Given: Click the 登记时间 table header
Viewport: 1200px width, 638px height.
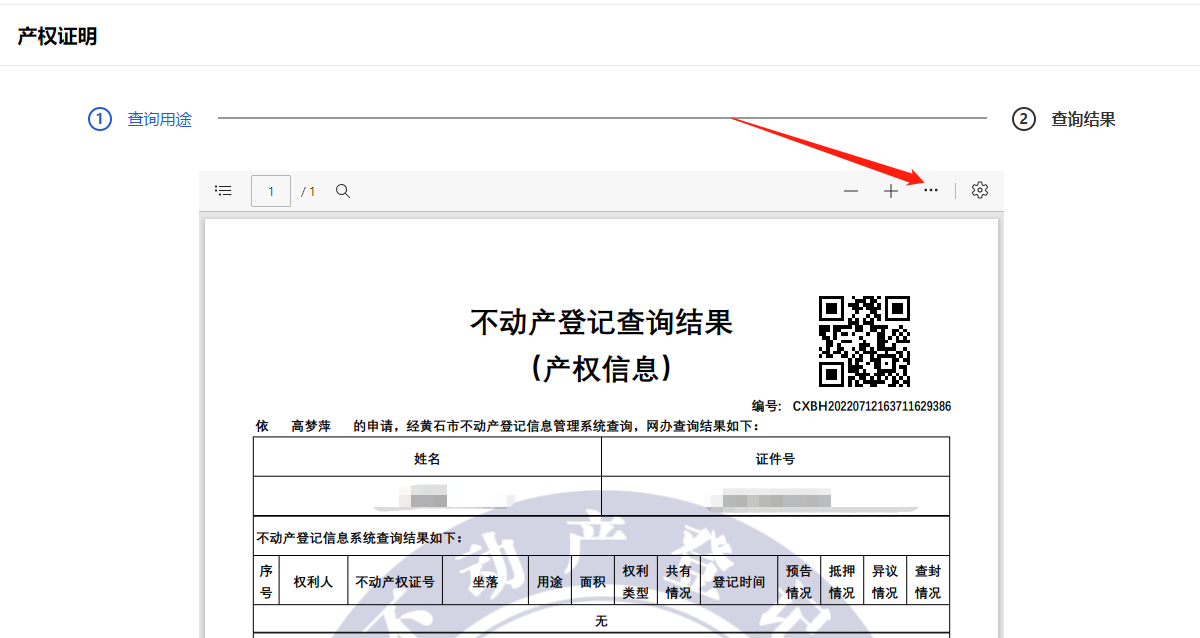Looking at the screenshot, I should point(739,582).
